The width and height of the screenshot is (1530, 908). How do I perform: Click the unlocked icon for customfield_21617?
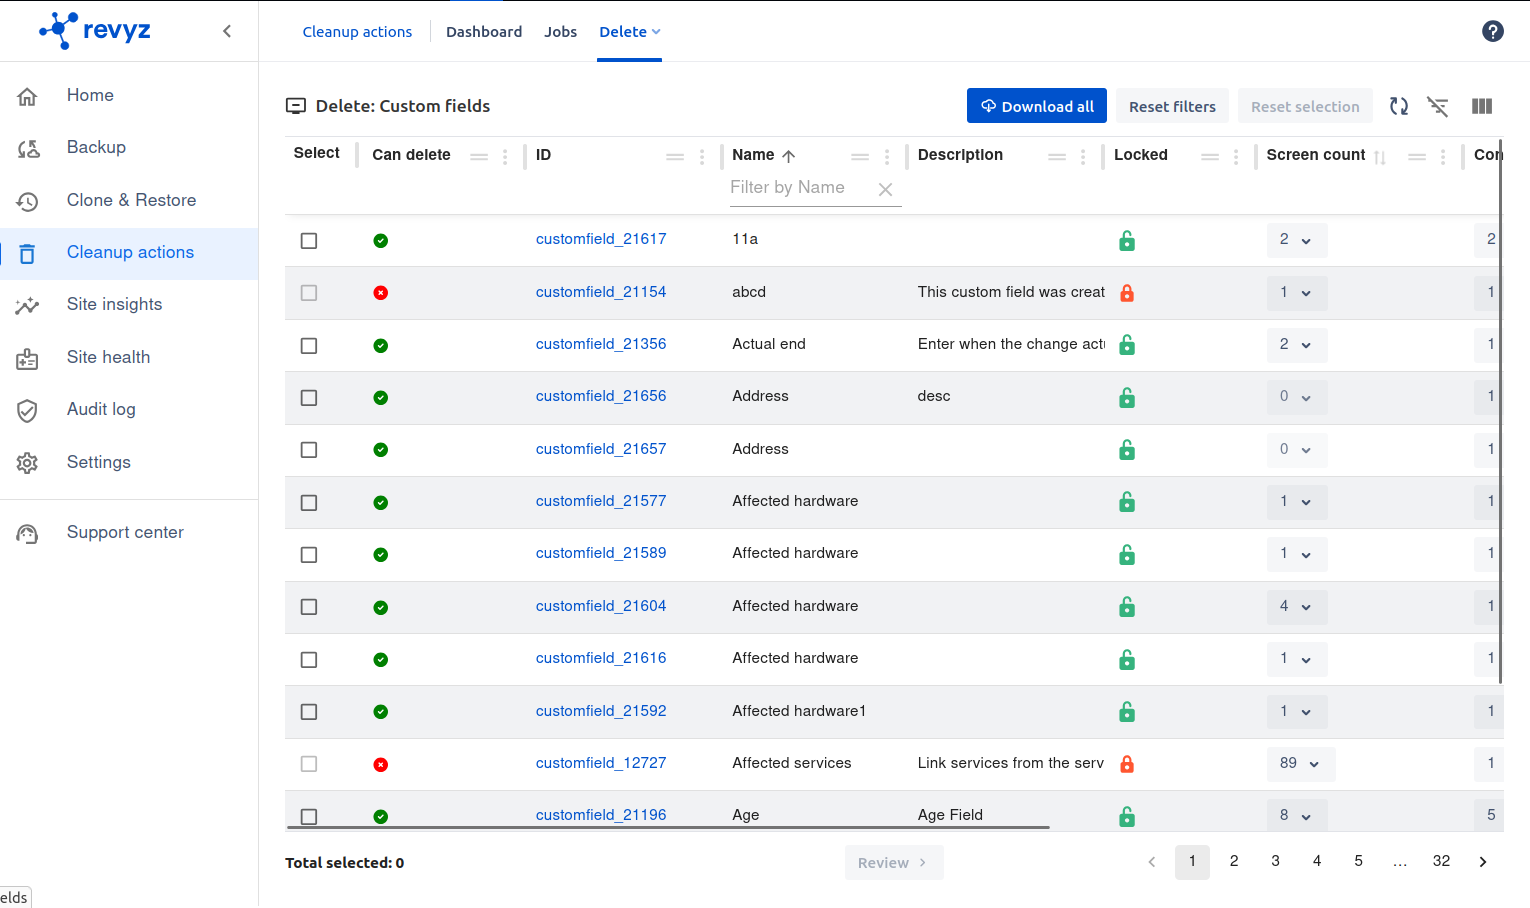click(x=1127, y=240)
